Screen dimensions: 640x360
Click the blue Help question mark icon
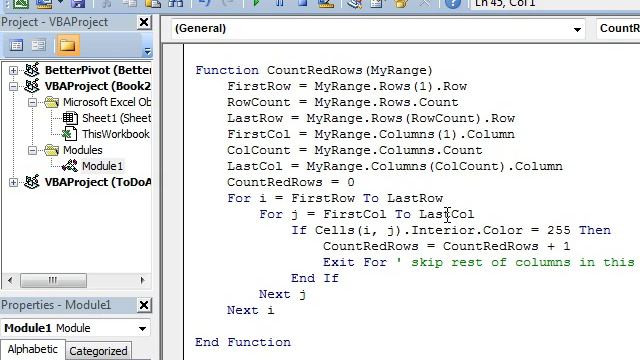click(x=452, y=4)
